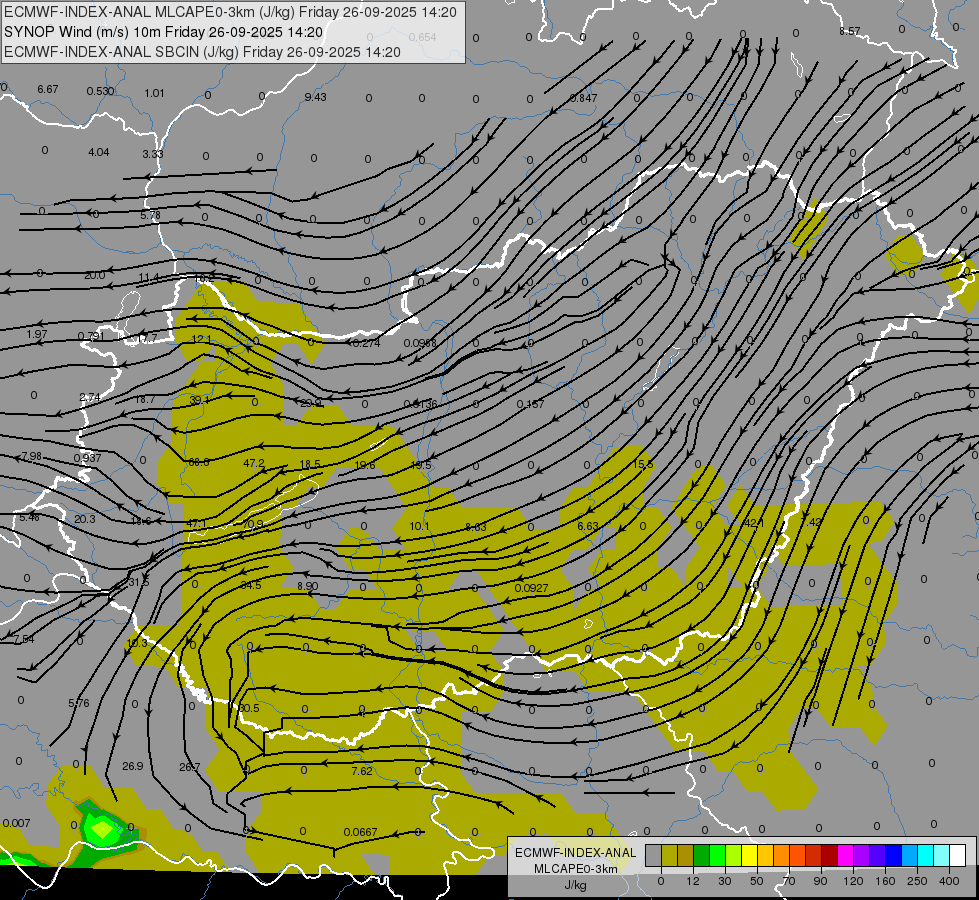979x900 pixels.
Task: Click the map value 7.62
Action: click(362, 771)
